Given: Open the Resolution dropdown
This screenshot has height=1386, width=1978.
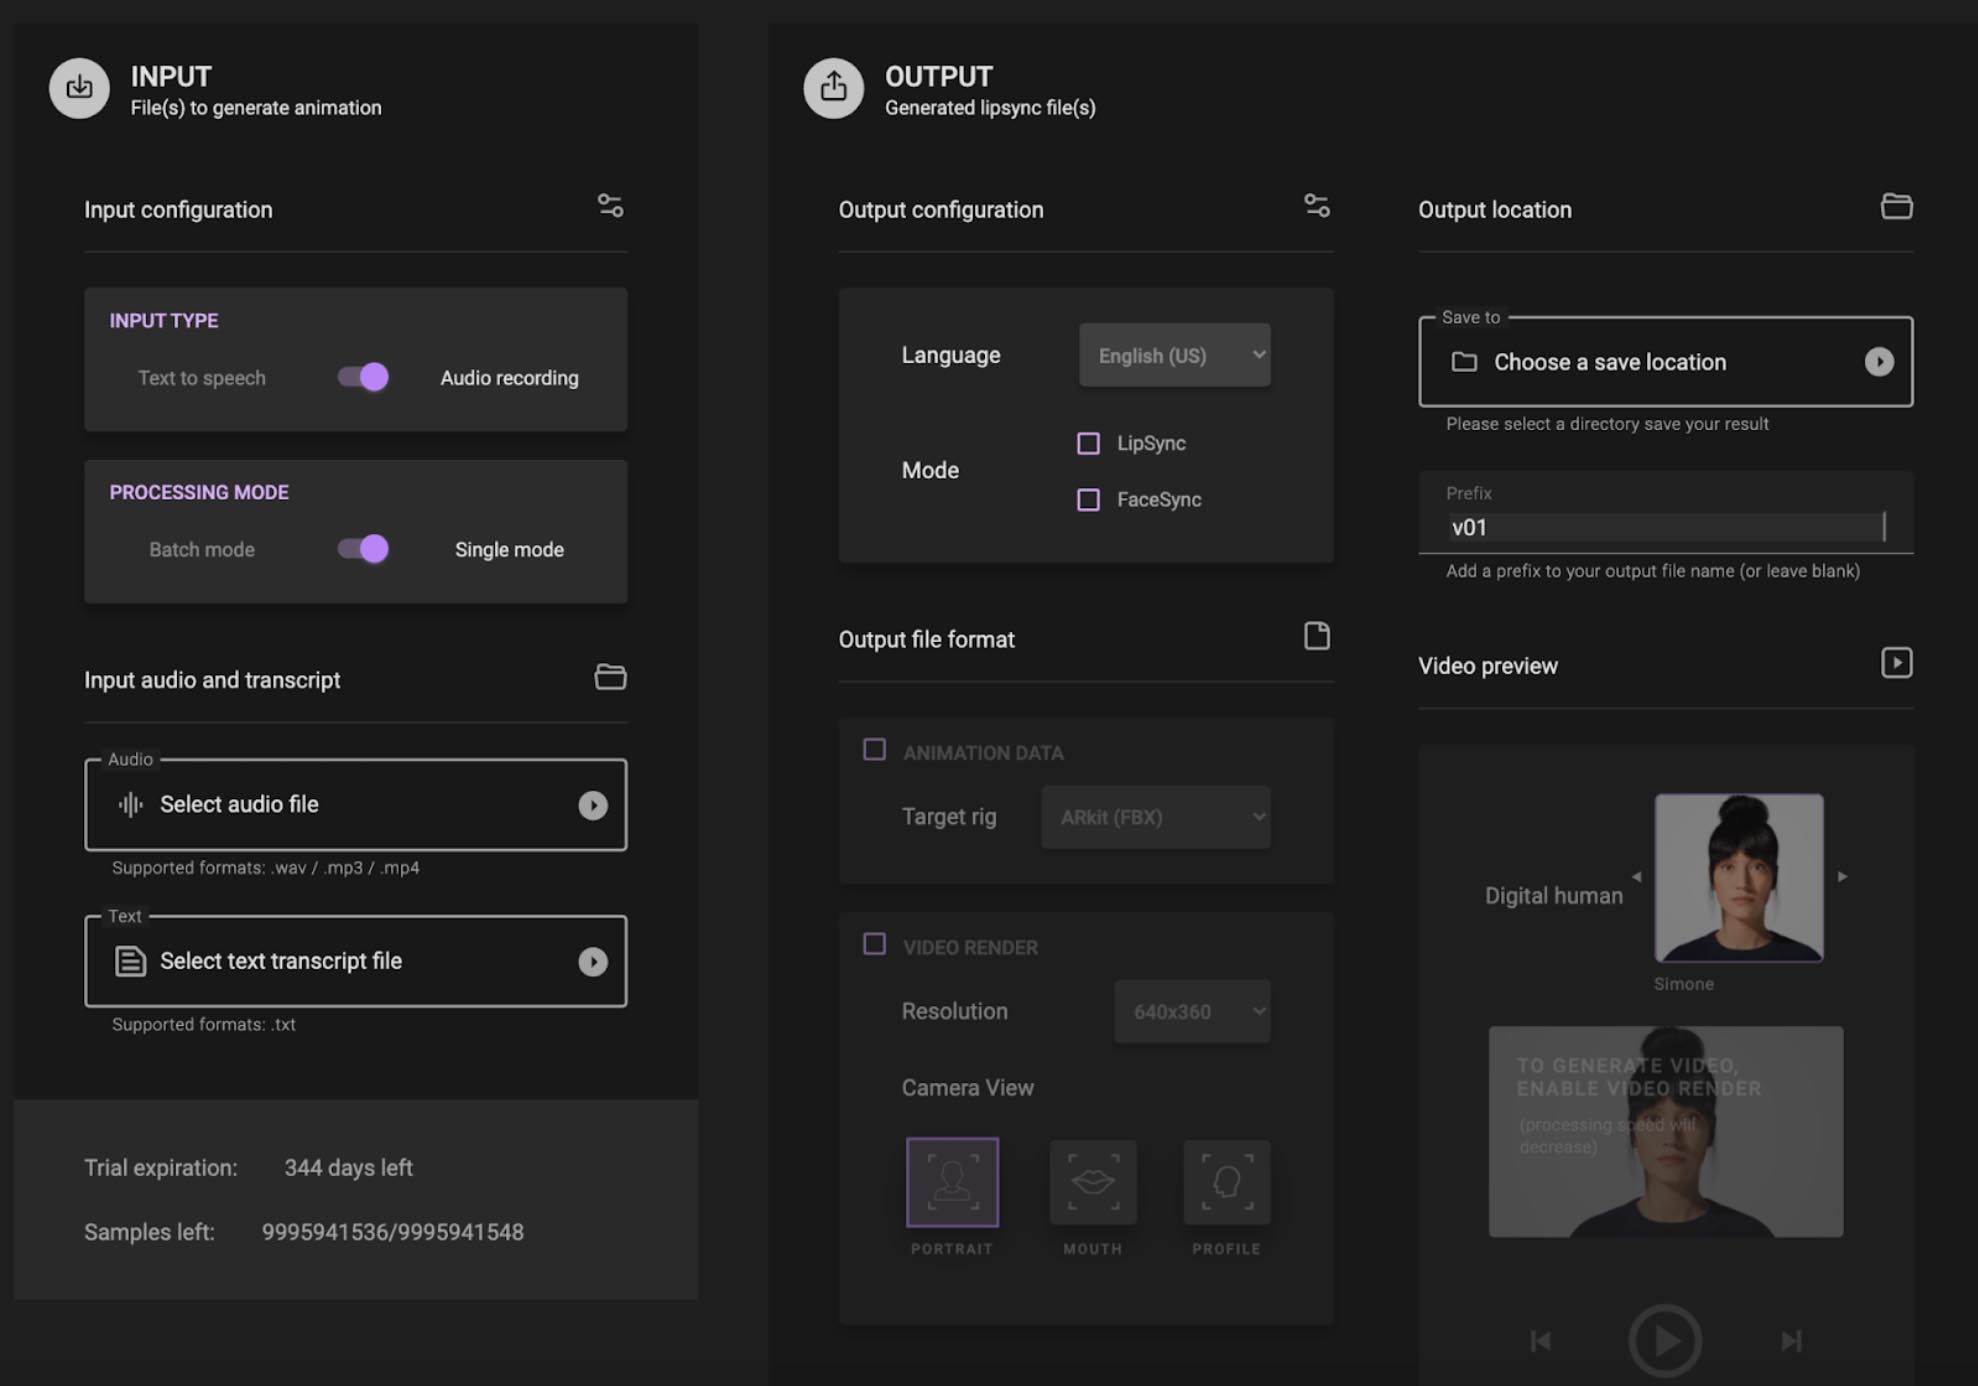Looking at the screenshot, I should coord(1192,1010).
